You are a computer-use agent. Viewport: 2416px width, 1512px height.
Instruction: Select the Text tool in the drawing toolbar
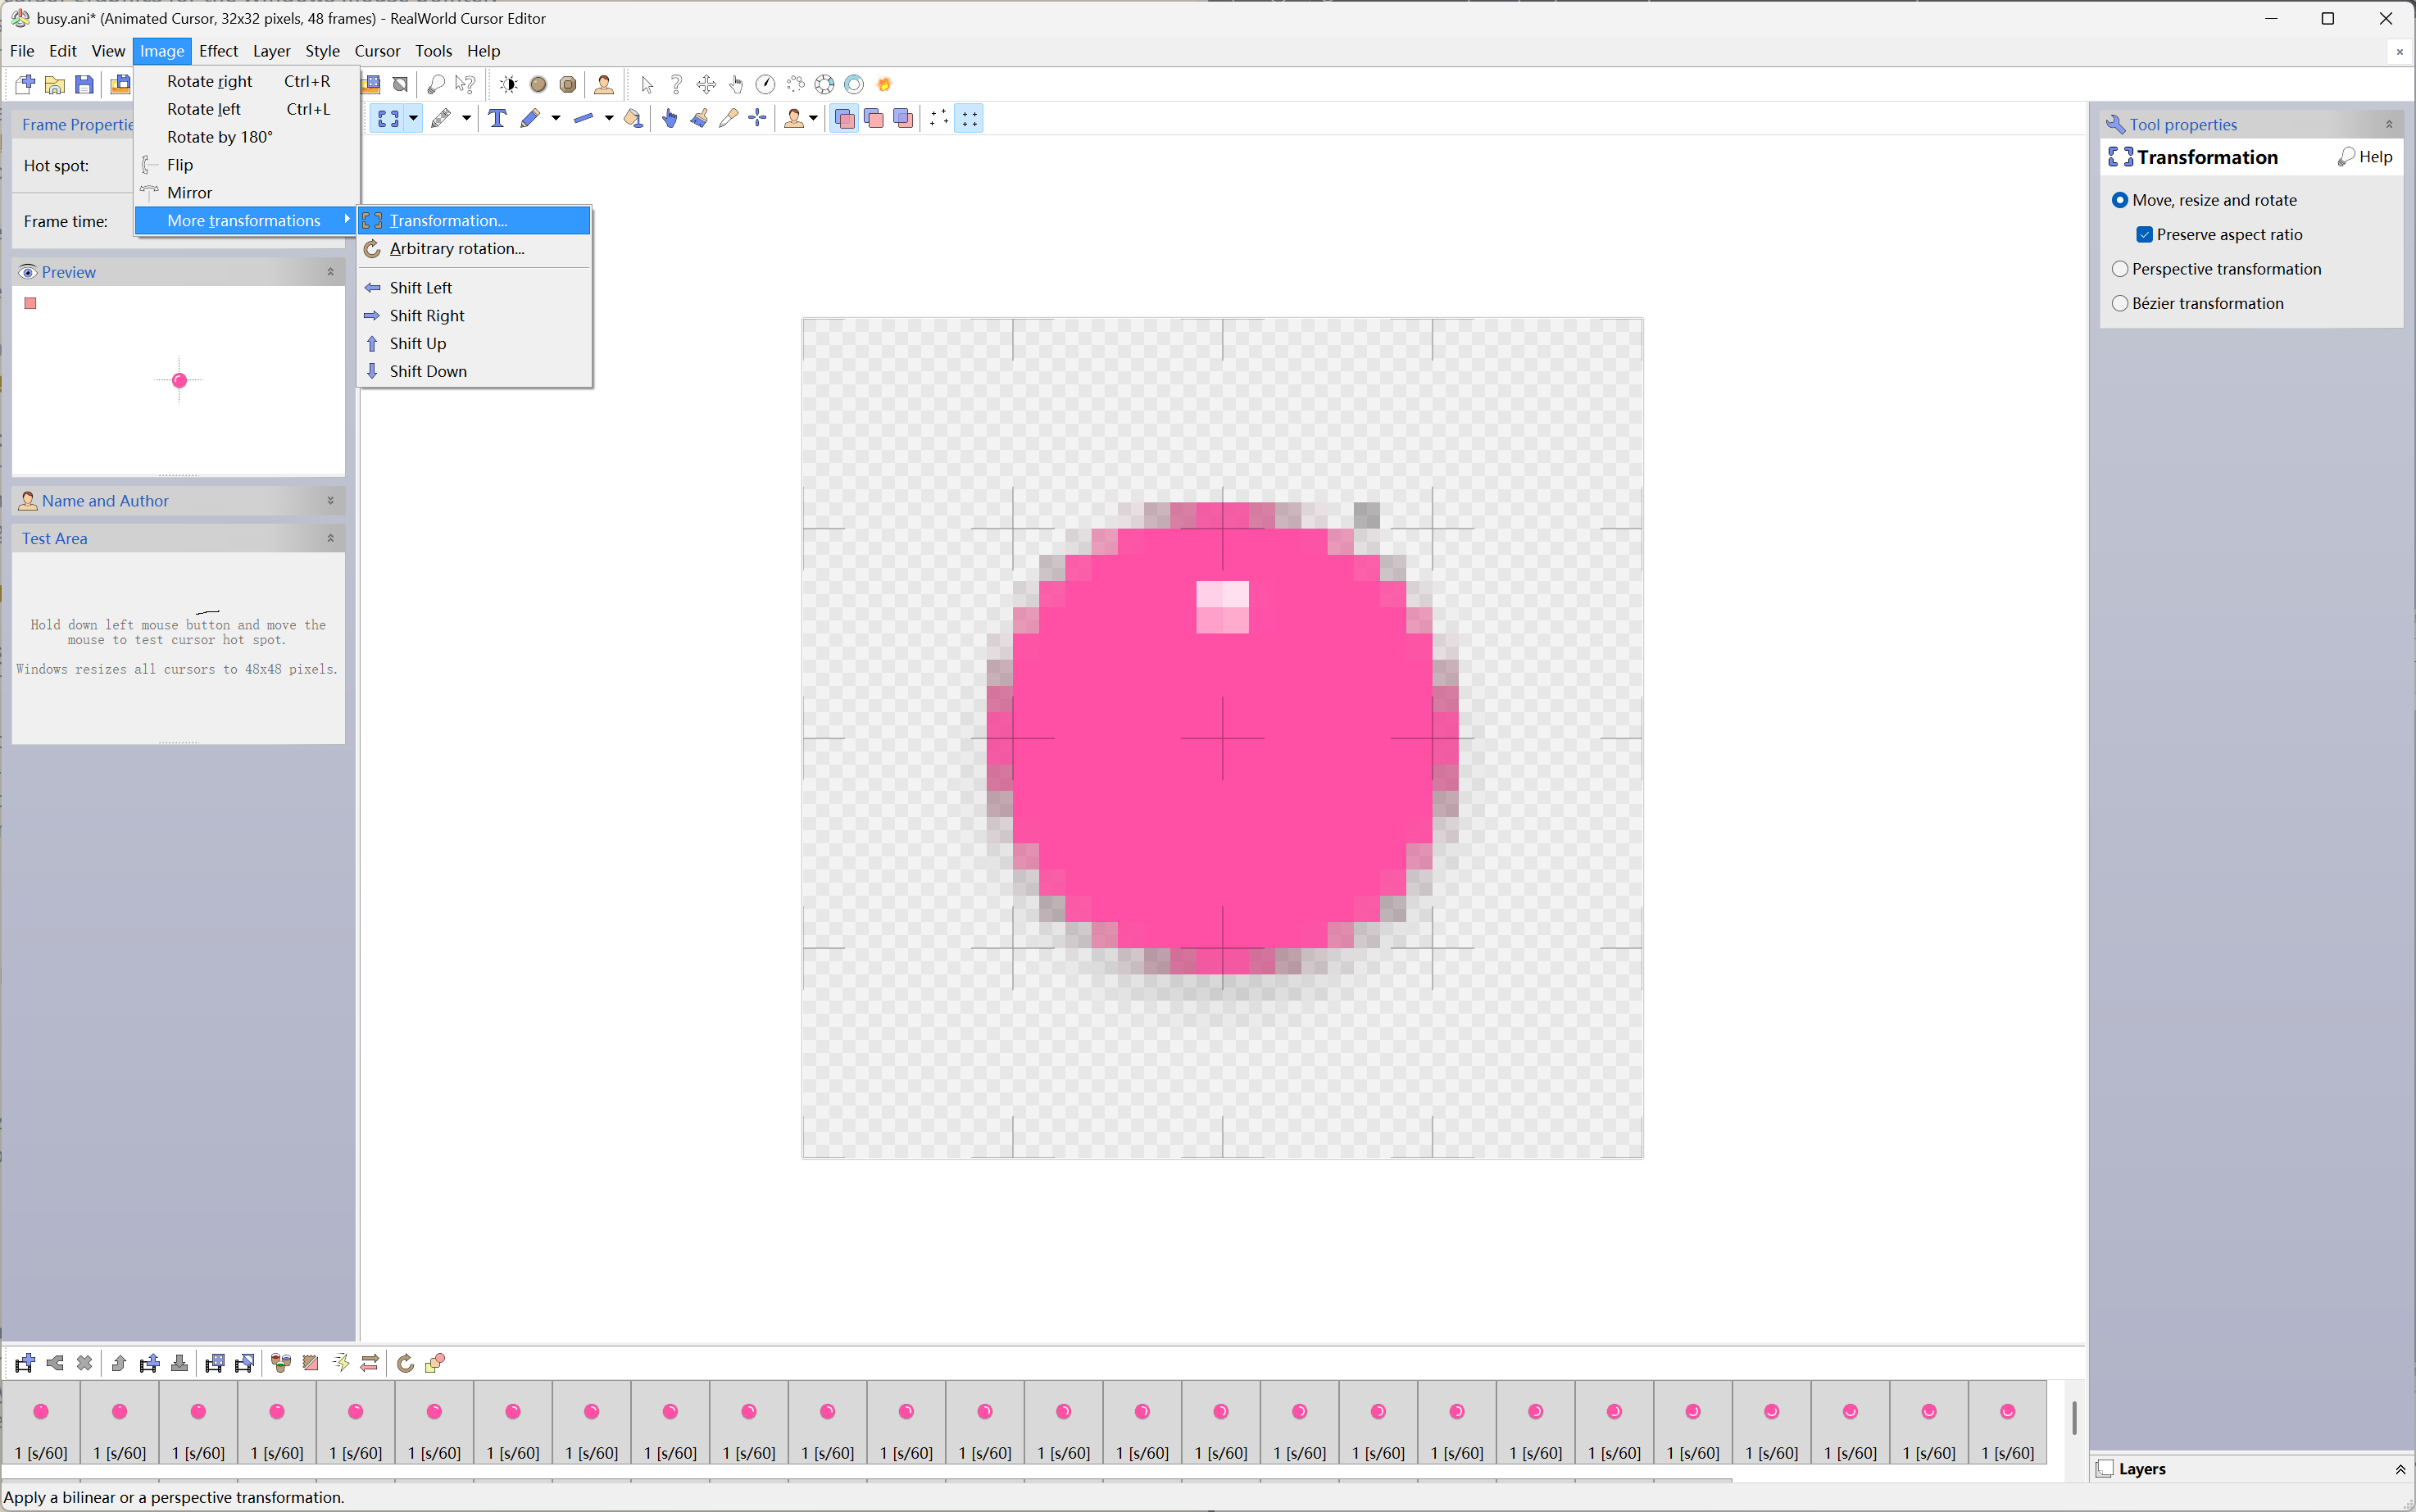[x=497, y=118]
